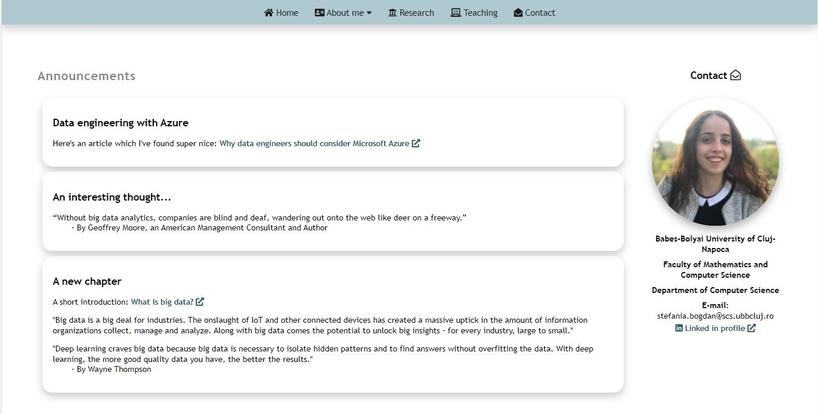
Task: Click the Announcements heading
Action: 87,76
